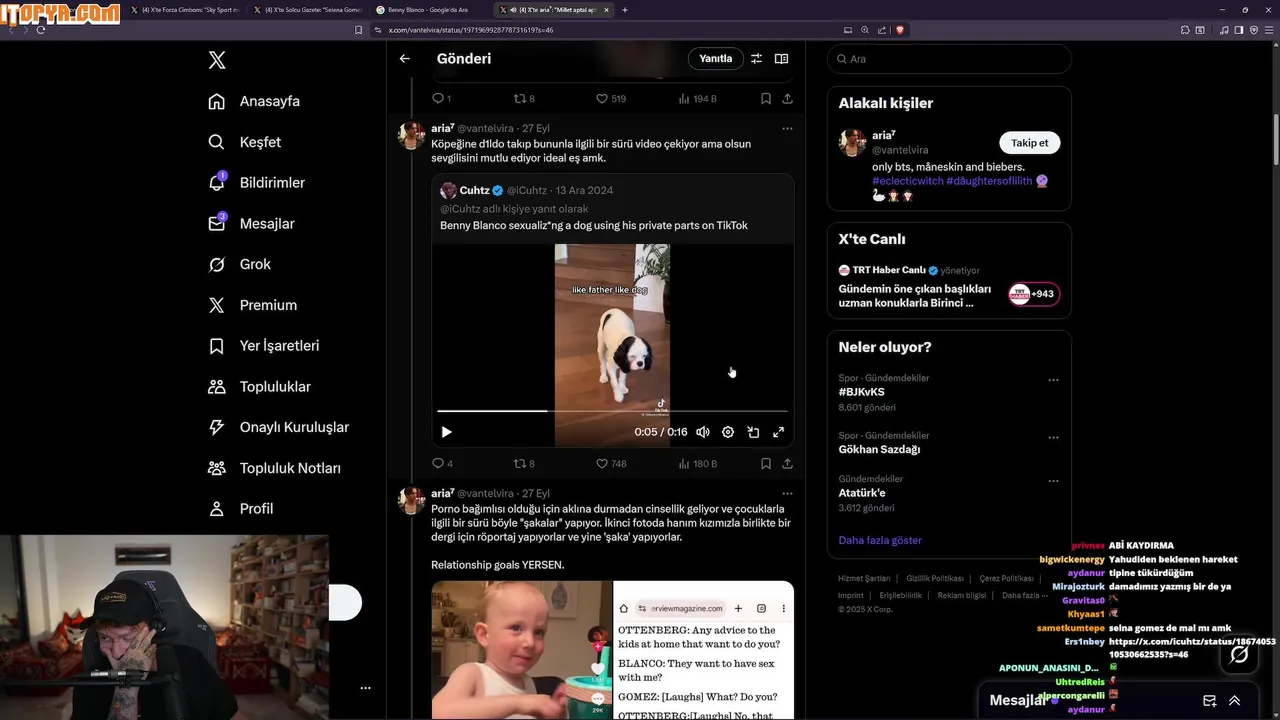Image resolution: width=1280 pixels, height=720 pixels.
Task: Switch to Benny Blanco Google tab
Action: click(427, 10)
